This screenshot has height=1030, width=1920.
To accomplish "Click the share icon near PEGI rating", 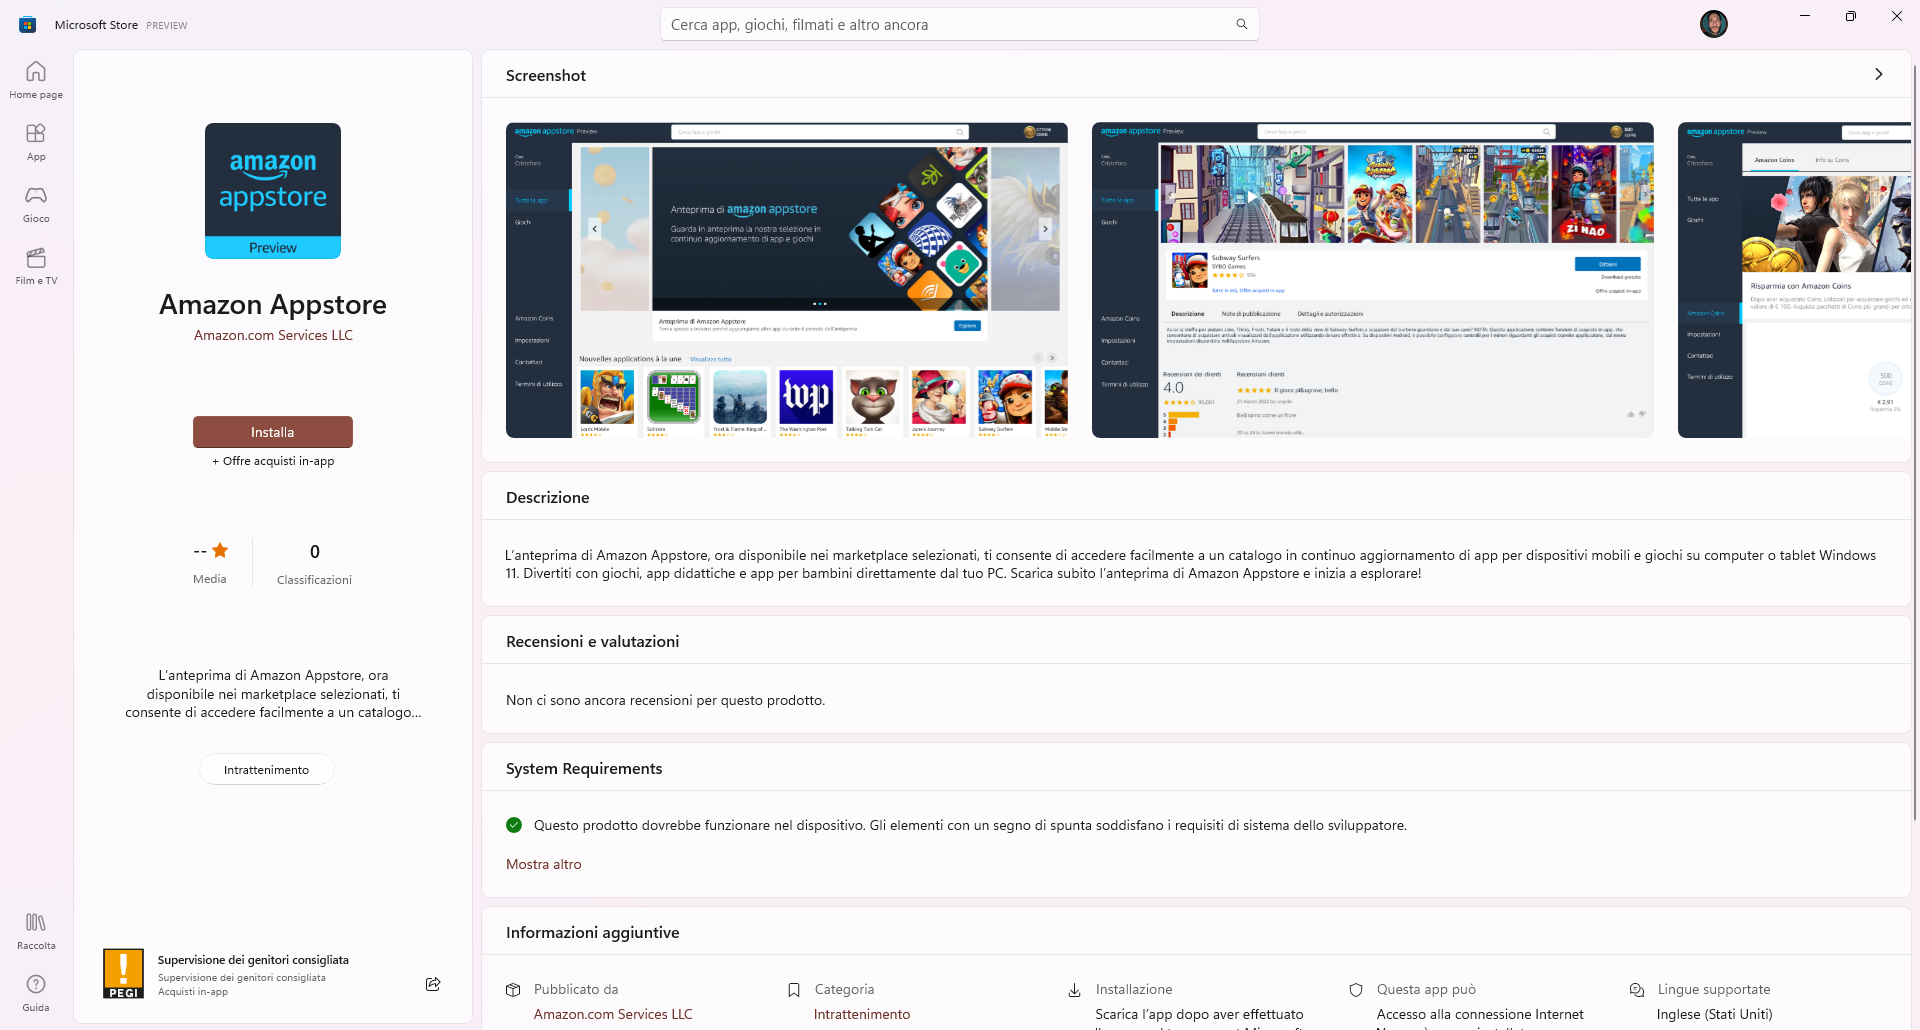I will [433, 984].
